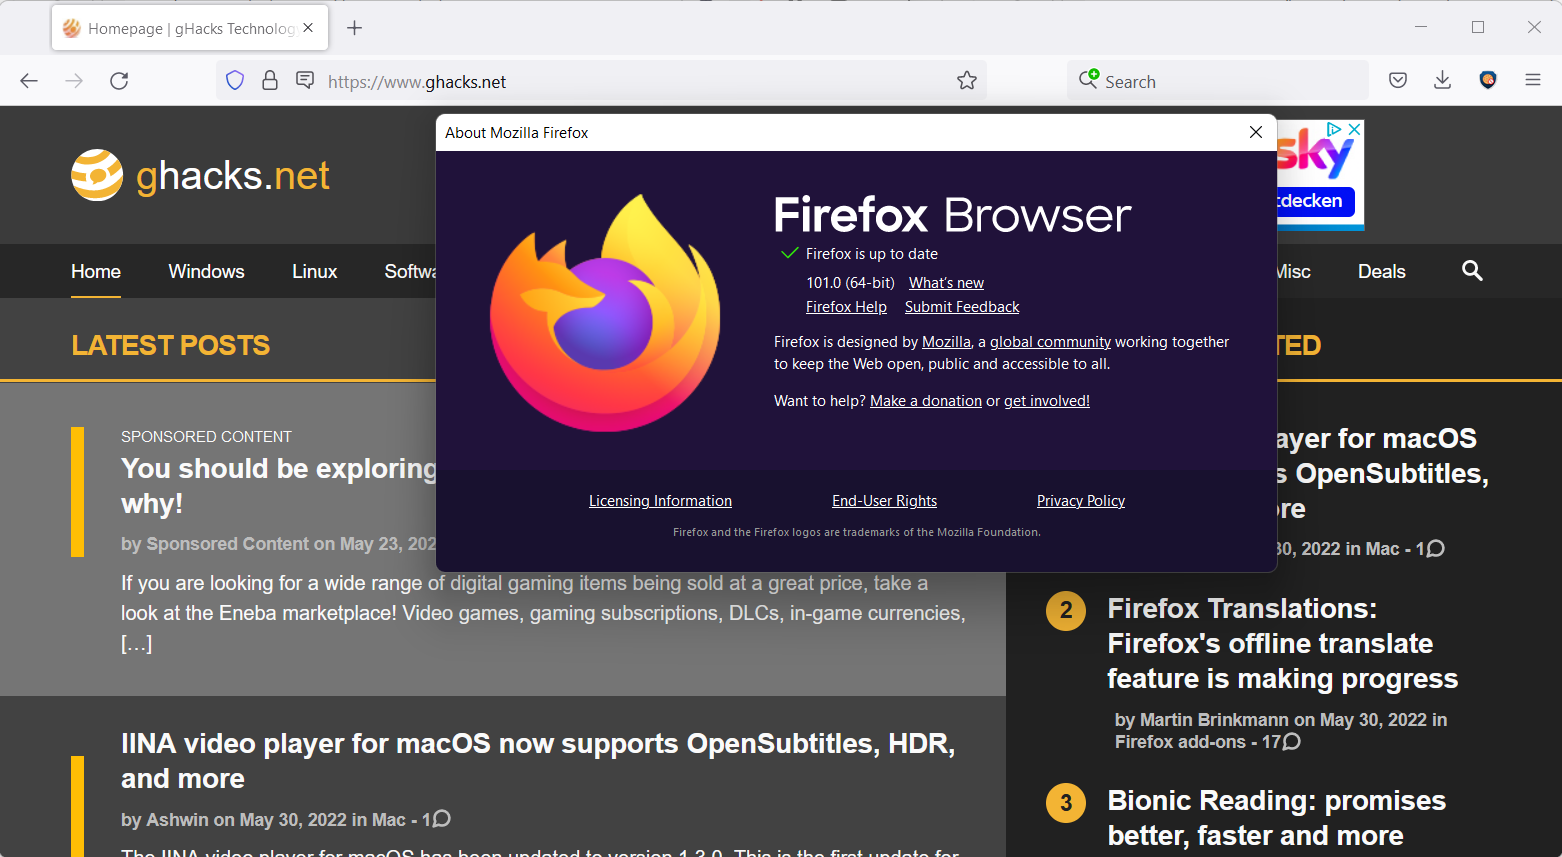This screenshot has width=1562, height=857.
Task: Click author Ashwin under the IINA post
Action: click(x=177, y=820)
